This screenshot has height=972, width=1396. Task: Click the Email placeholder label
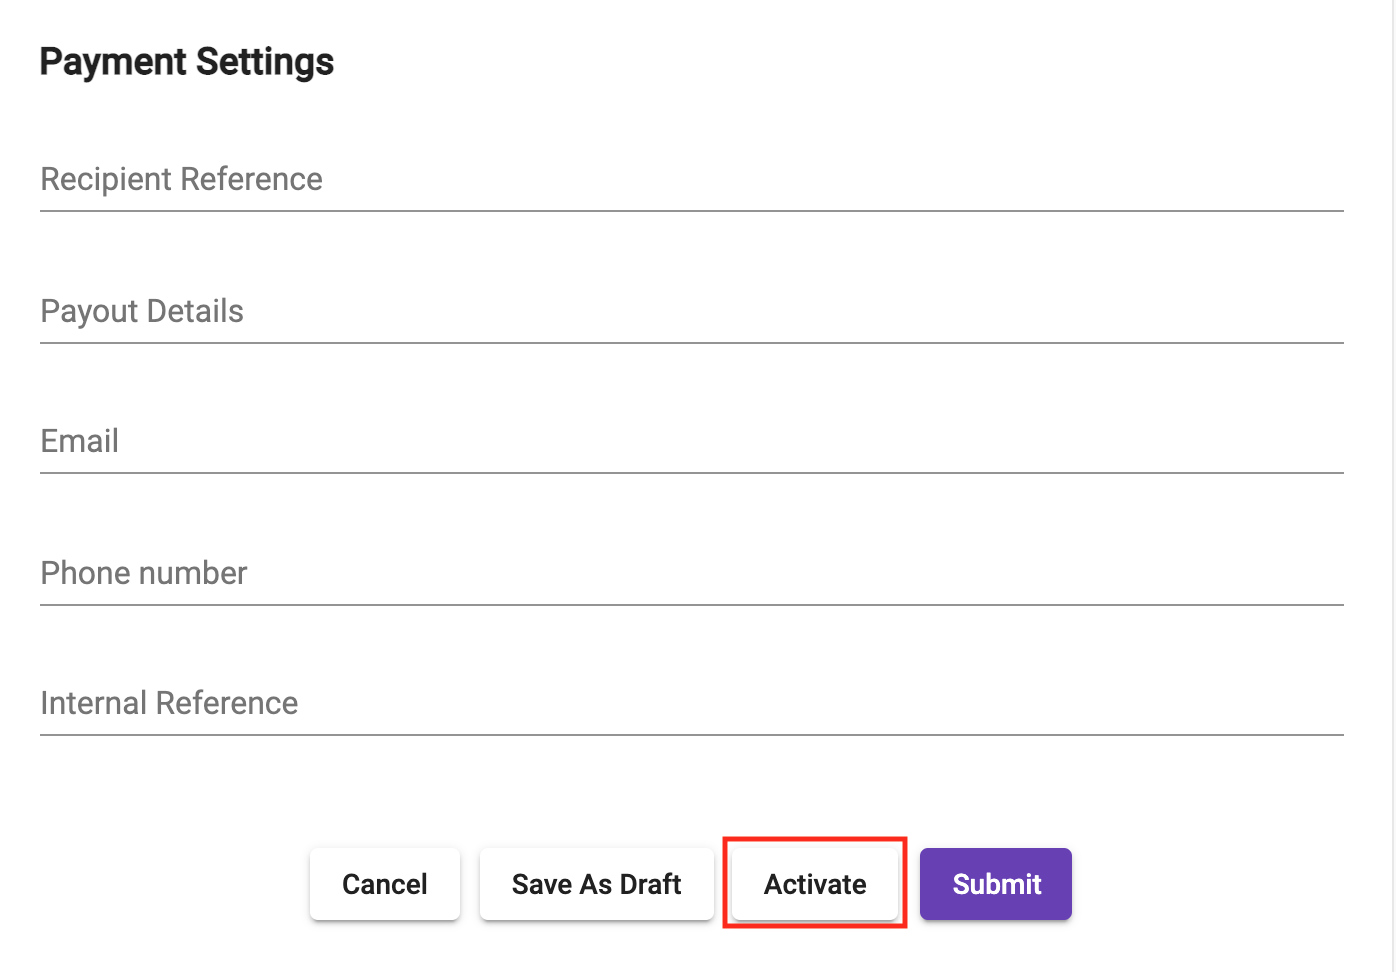(80, 442)
